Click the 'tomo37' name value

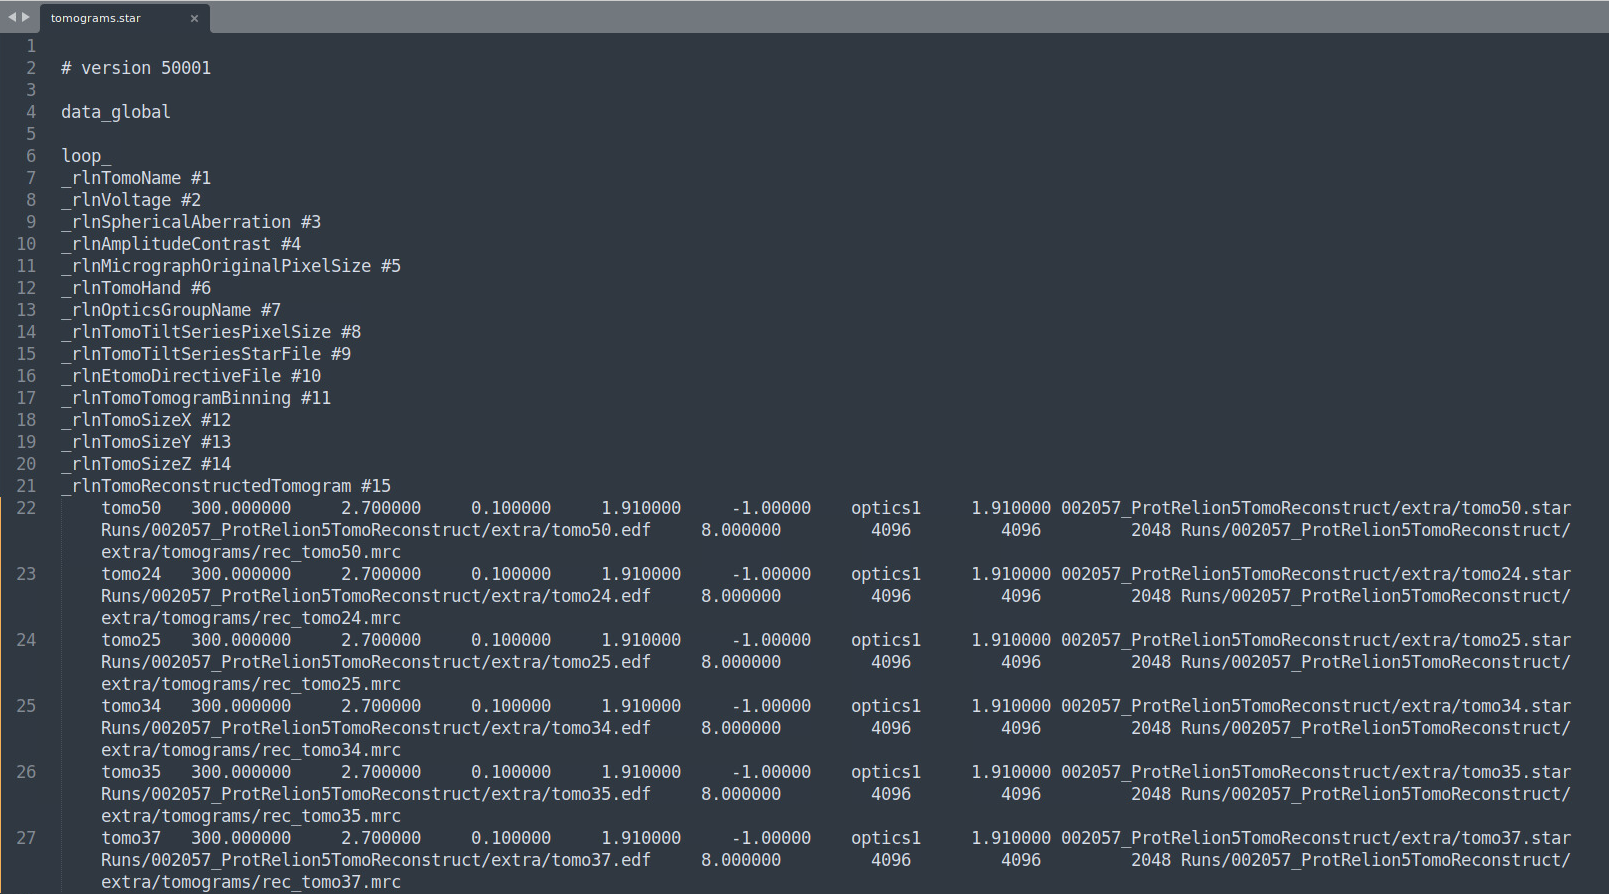click(x=131, y=838)
